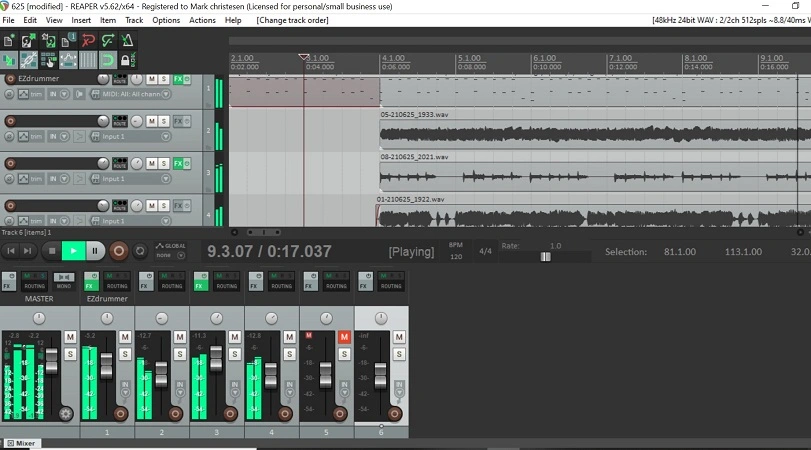Open EZdrummer track ROUTE button
Image resolution: width=811 pixels, height=450 pixels.
tap(119, 79)
